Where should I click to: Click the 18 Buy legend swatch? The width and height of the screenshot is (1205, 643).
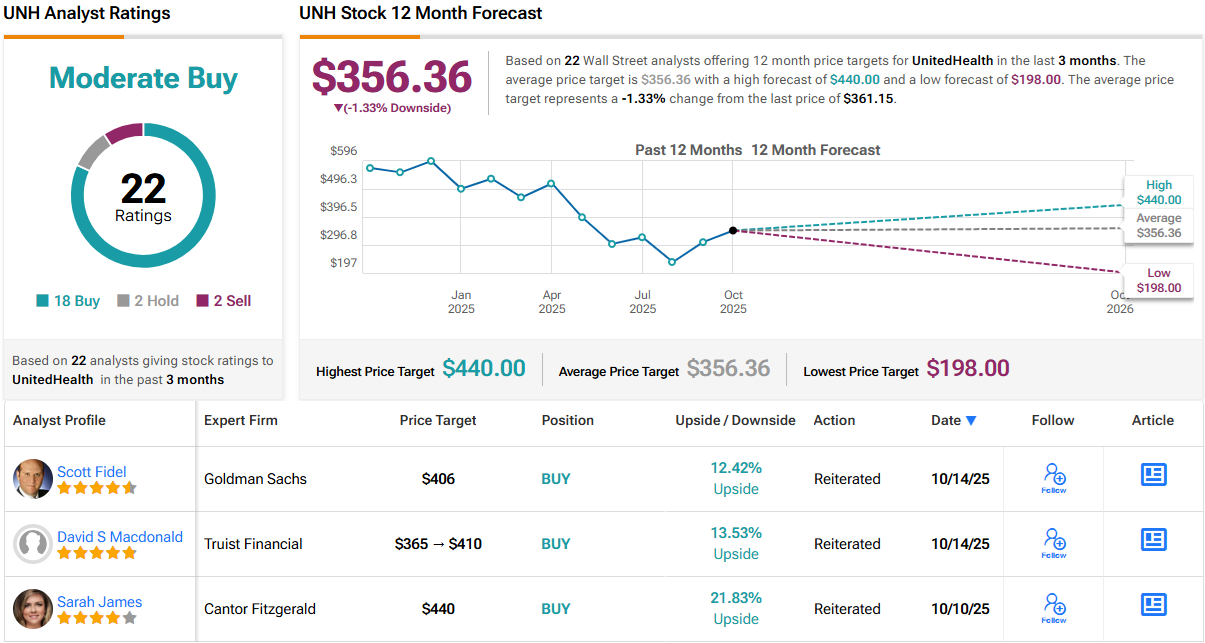pyautogui.click(x=42, y=301)
